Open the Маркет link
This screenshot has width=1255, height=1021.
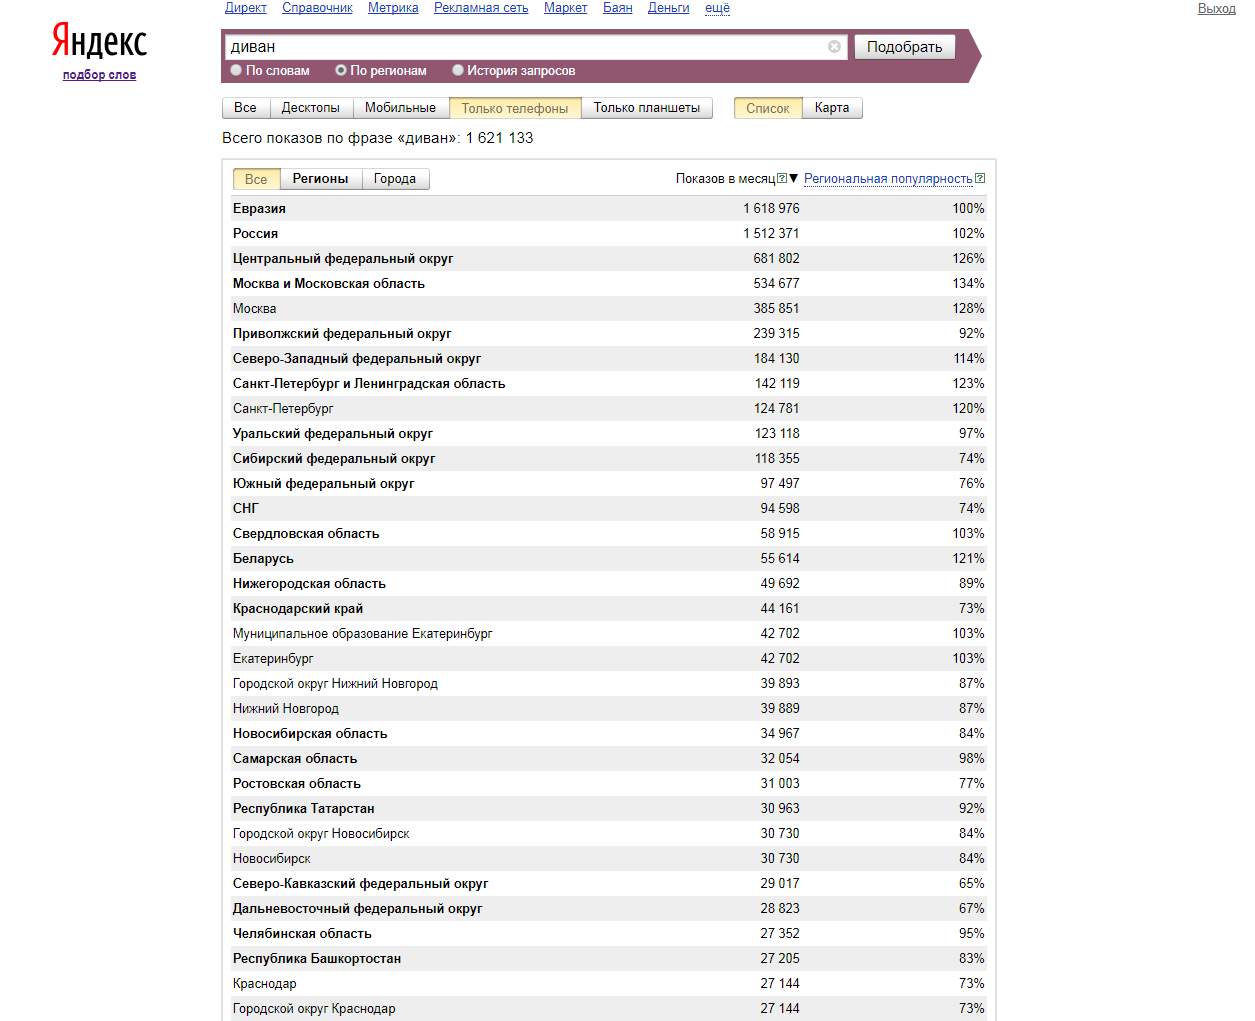pyautogui.click(x=566, y=8)
